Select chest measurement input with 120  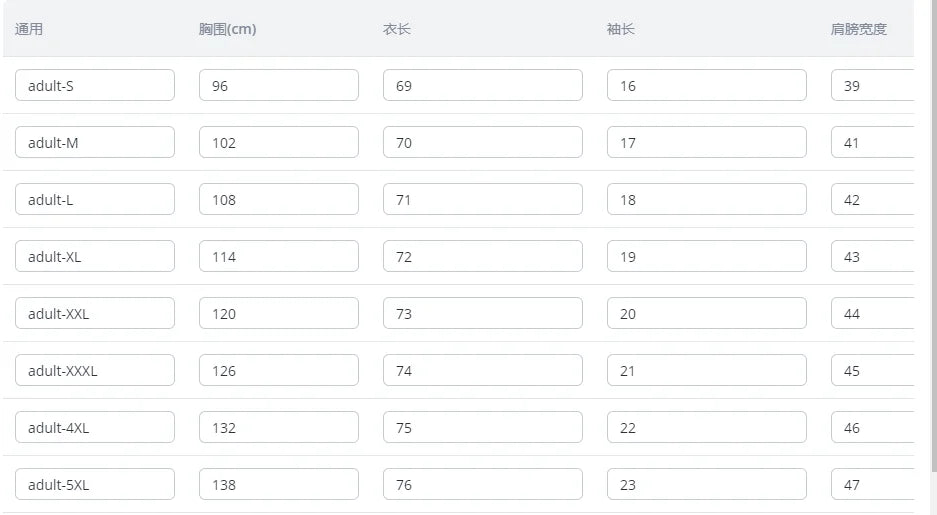(x=278, y=313)
